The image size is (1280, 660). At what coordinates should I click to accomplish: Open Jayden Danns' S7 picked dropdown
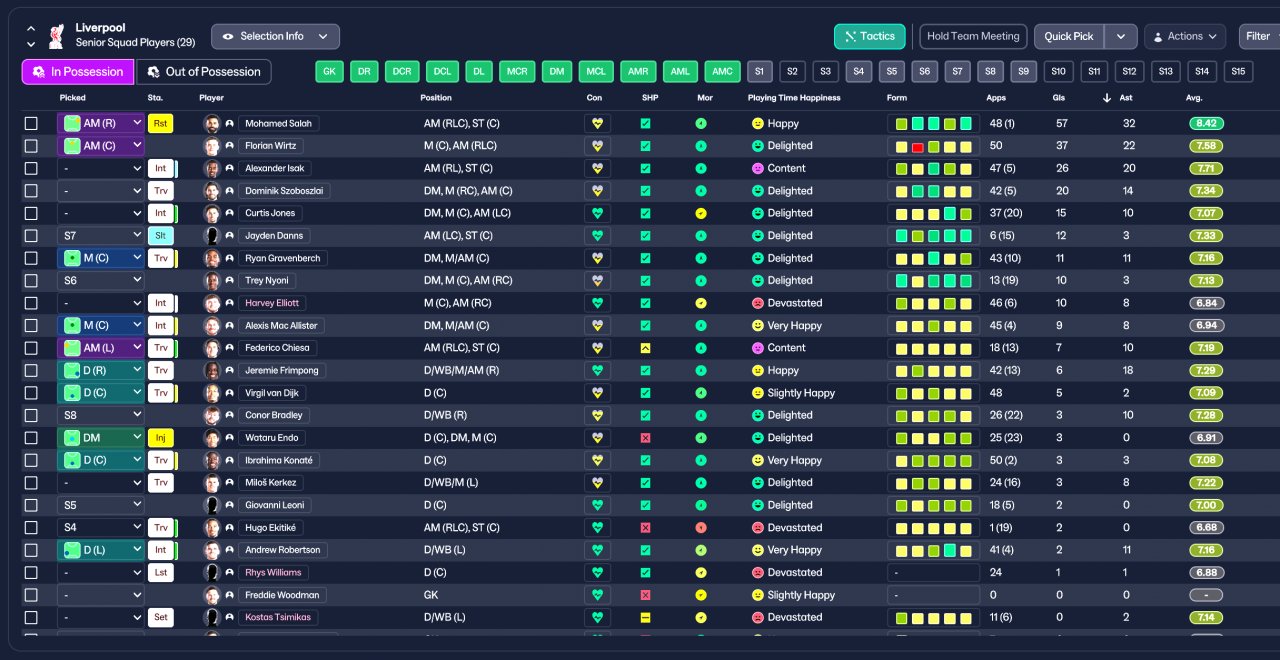[x=101, y=236]
